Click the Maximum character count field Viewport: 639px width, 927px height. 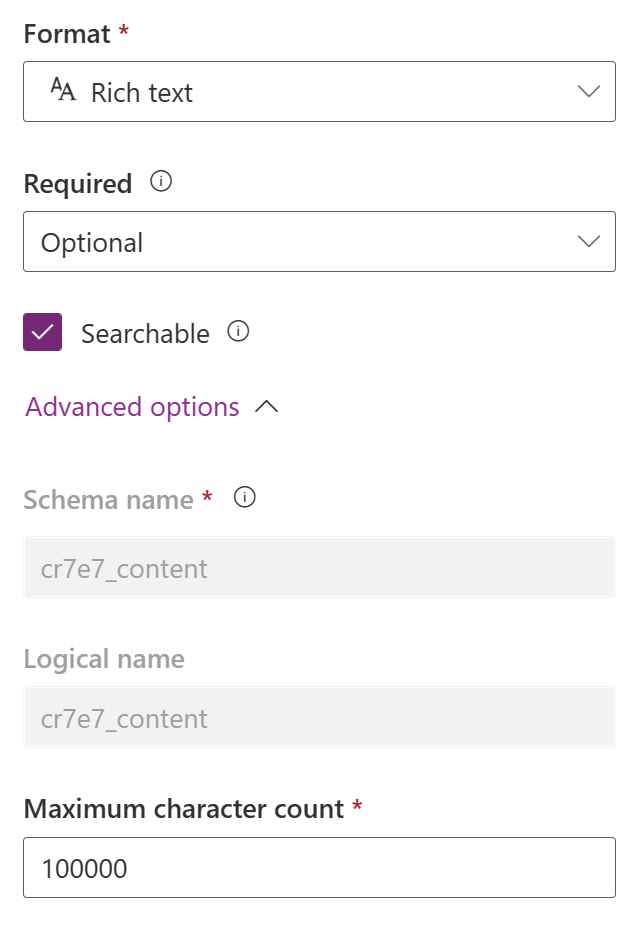(x=319, y=868)
